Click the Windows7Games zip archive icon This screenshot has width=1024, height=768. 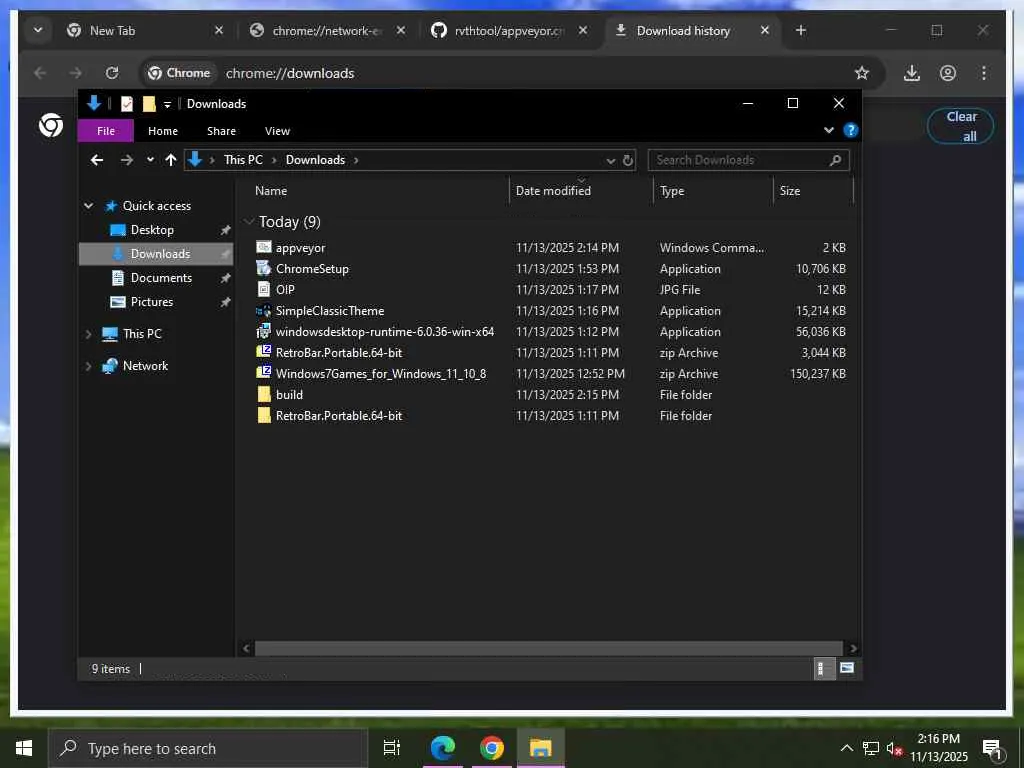coord(264,374)
